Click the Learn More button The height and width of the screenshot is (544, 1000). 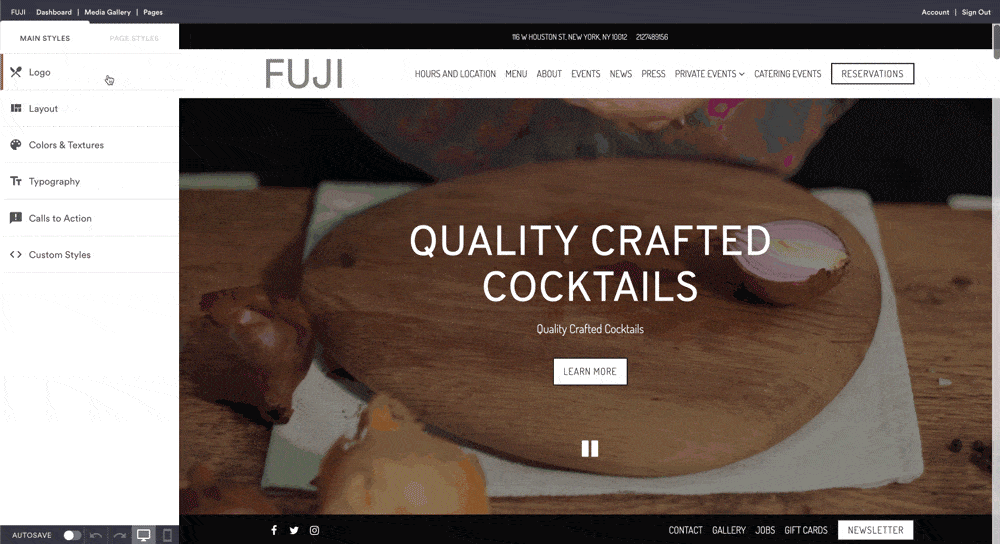(x=590, y=371)
